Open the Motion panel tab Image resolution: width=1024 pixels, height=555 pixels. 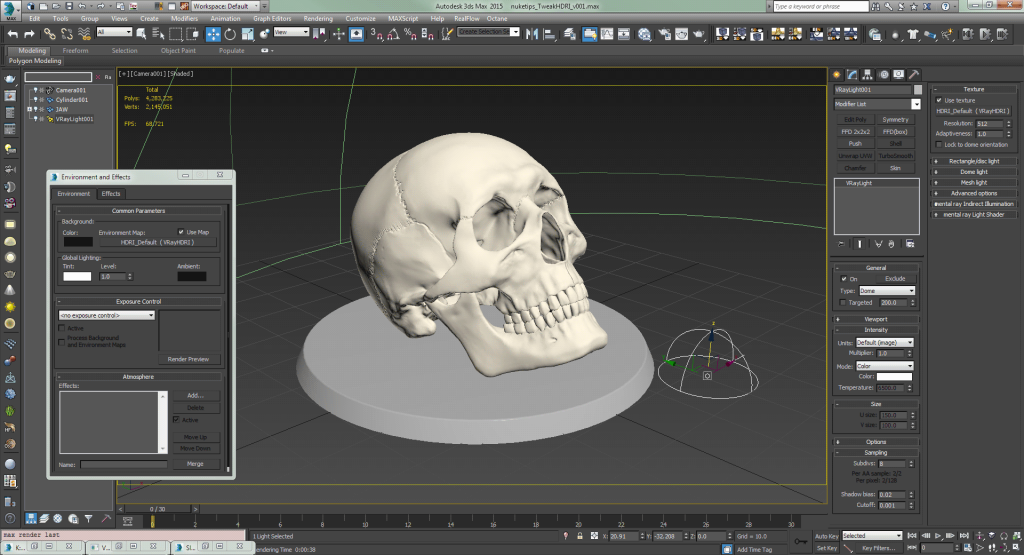tap(883, 74)
